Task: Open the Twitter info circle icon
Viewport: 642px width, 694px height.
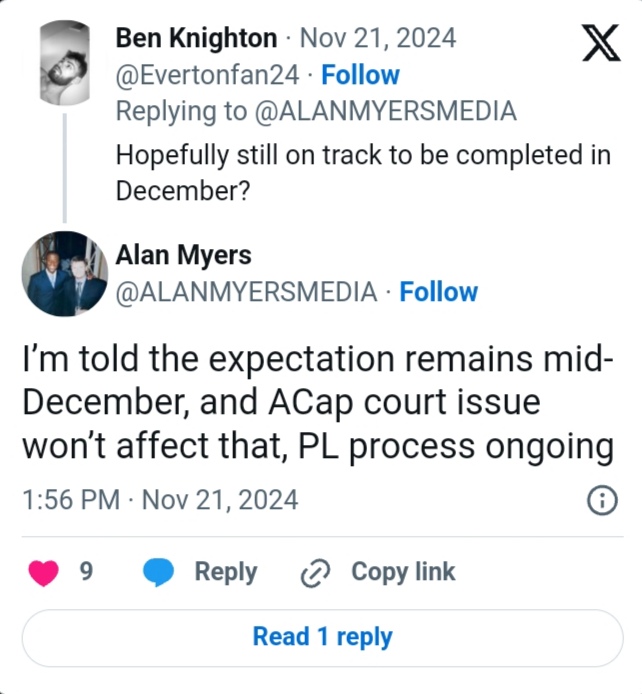Action: tap(600, 499)
